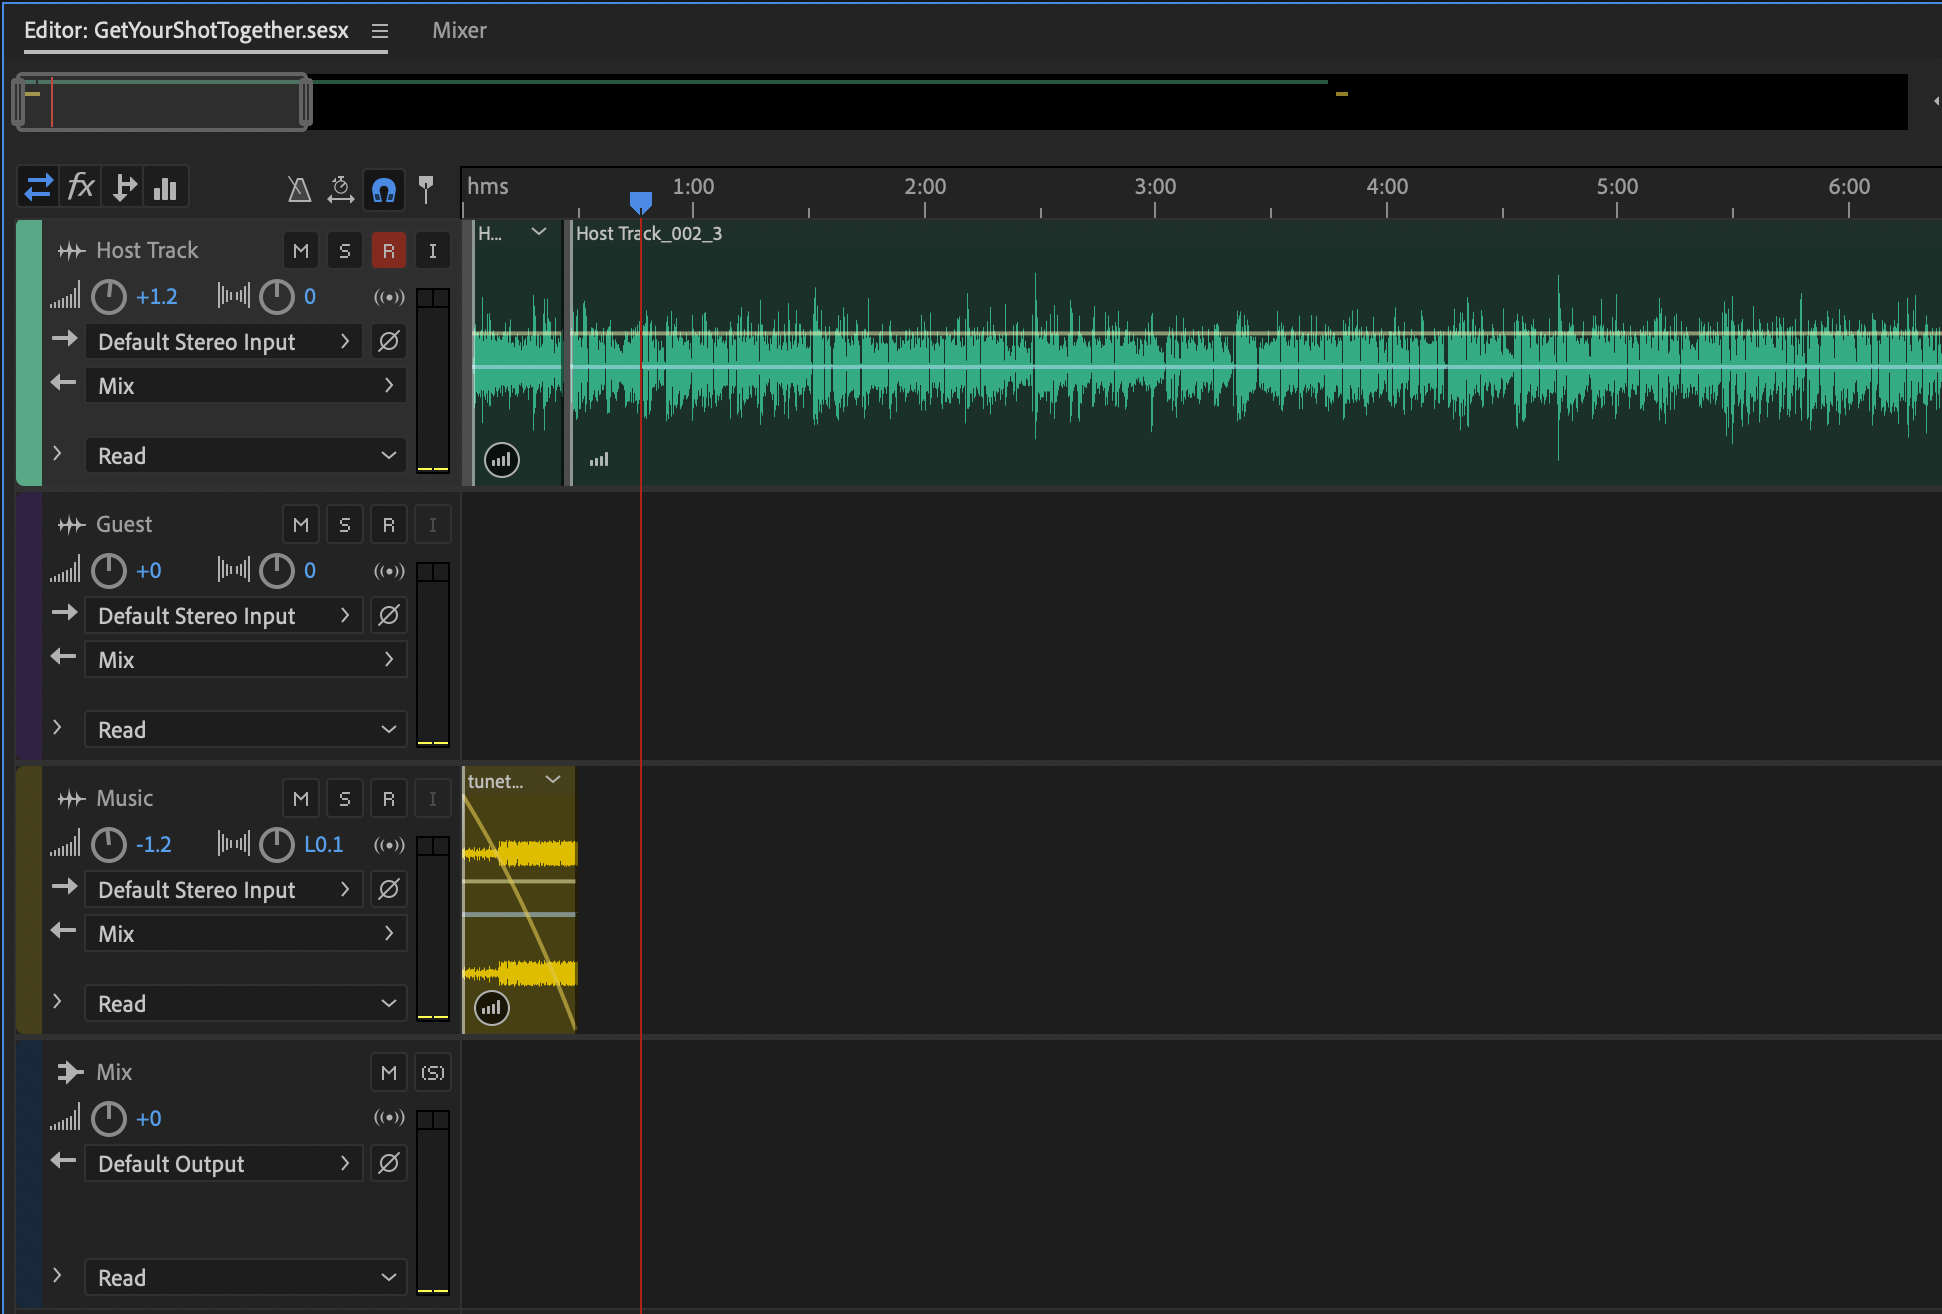Viewport: 1942px width, 1314px height.
Task: Click the Host Track volume knob
Action: point(109,297)
